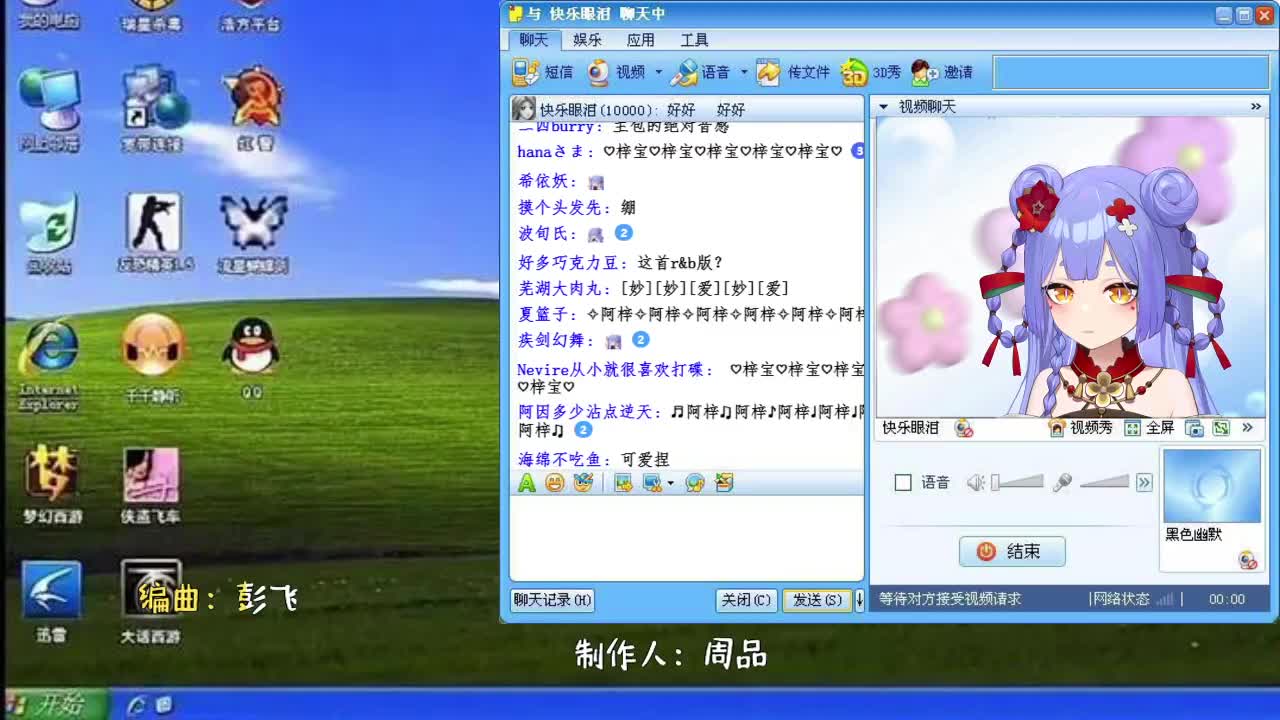This screenshot has height=720, width=1280.
Task: Open the 梦幻西游 desktop icon
Action: [52, 485]
